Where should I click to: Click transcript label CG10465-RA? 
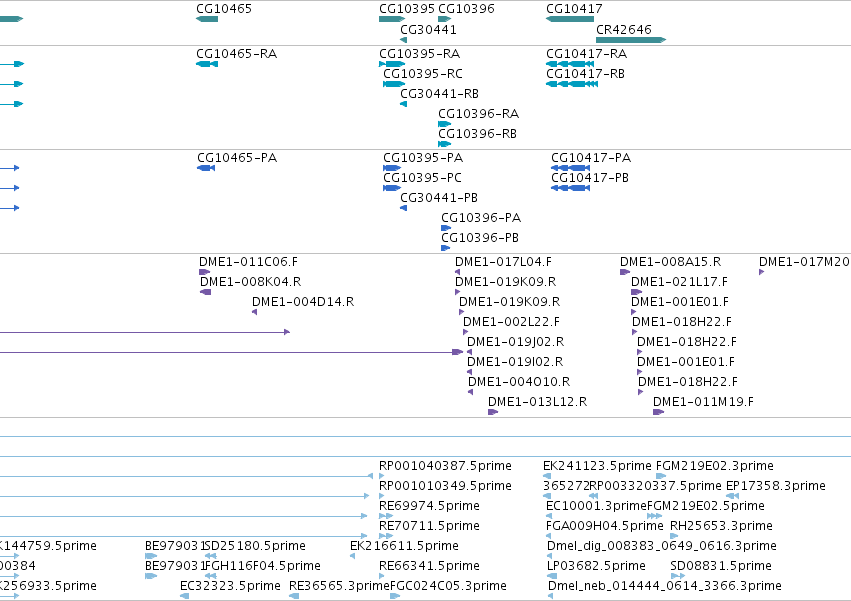237,54
